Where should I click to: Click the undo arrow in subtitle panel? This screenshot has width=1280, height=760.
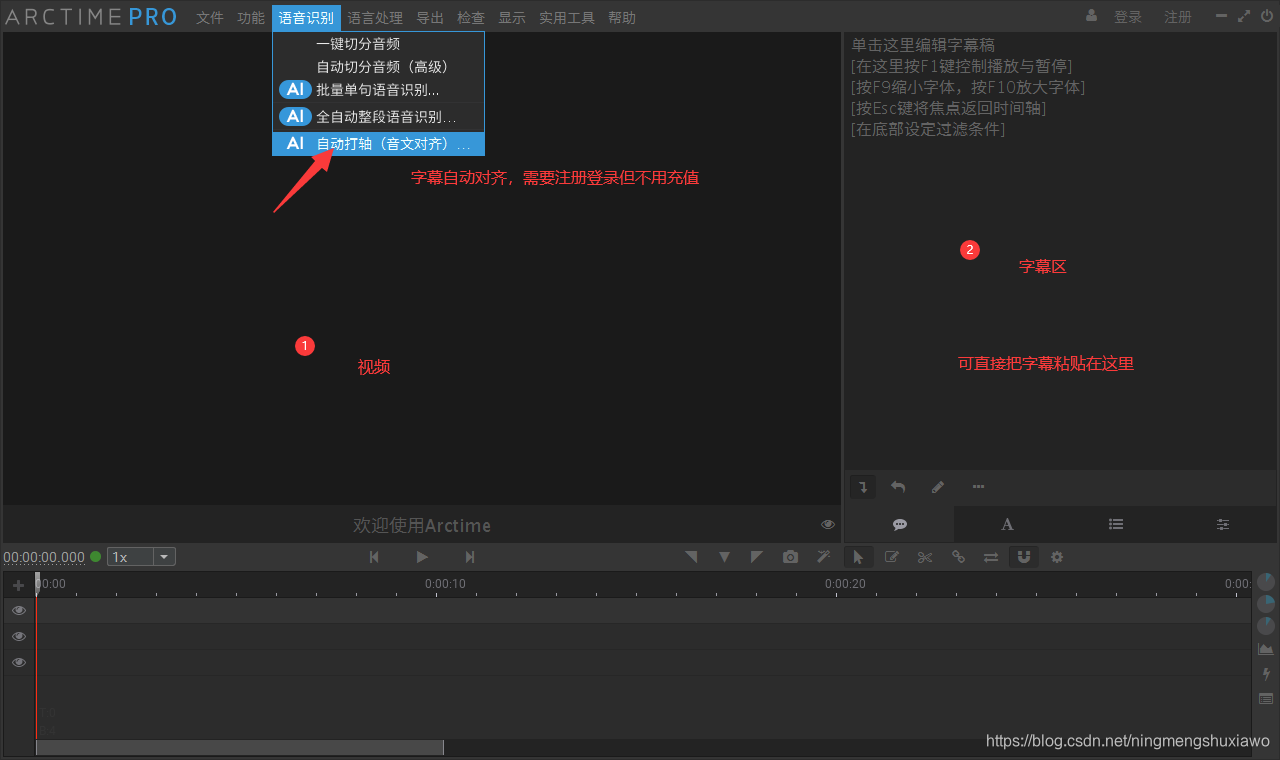point(898,487)
